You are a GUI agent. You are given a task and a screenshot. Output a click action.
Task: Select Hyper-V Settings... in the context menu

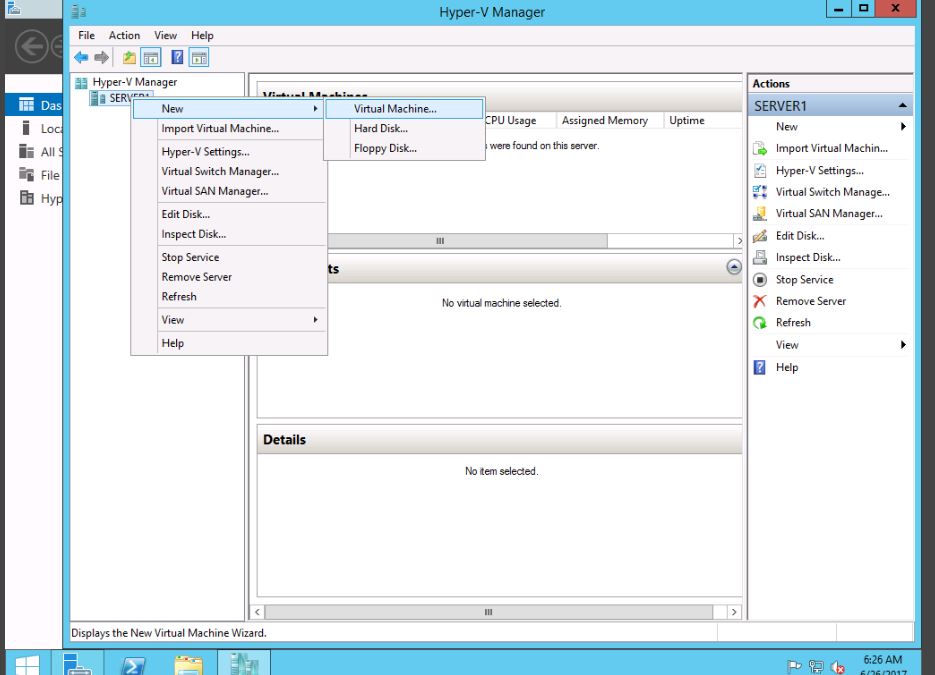click(229, 151)
